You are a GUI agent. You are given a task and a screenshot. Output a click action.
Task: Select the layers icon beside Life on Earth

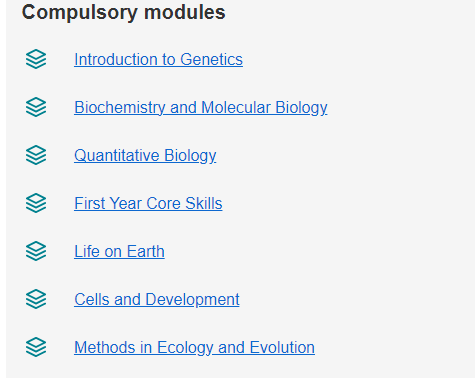pos(36,251)
